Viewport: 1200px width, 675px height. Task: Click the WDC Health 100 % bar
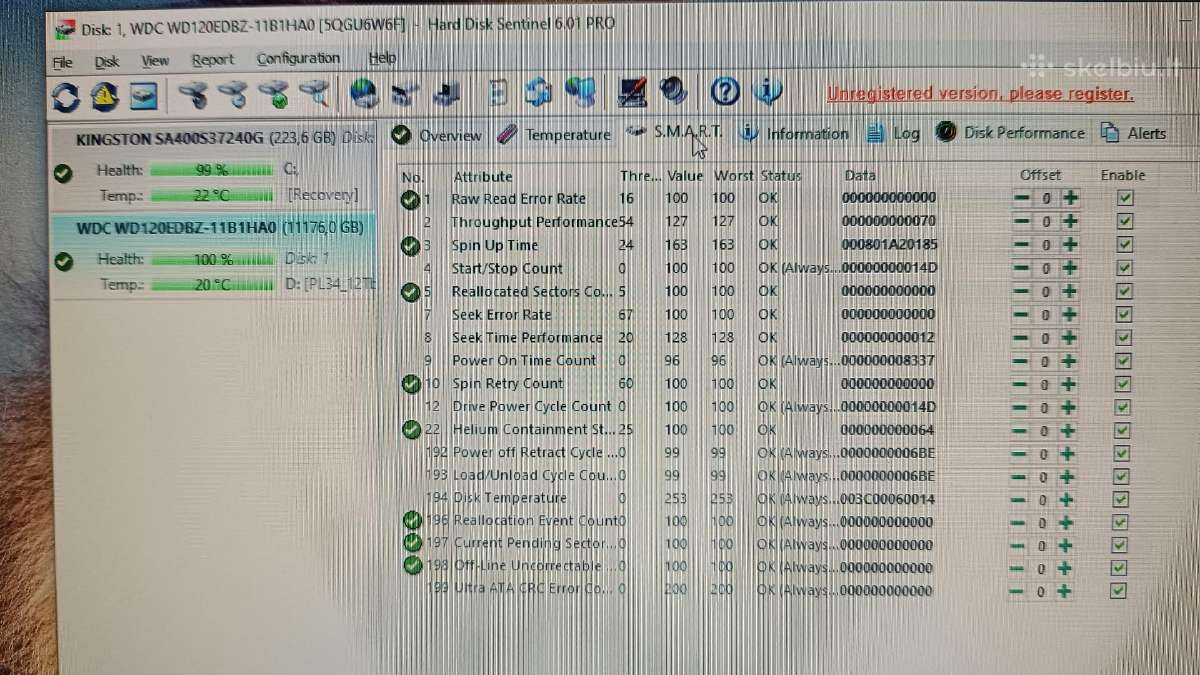213,260
